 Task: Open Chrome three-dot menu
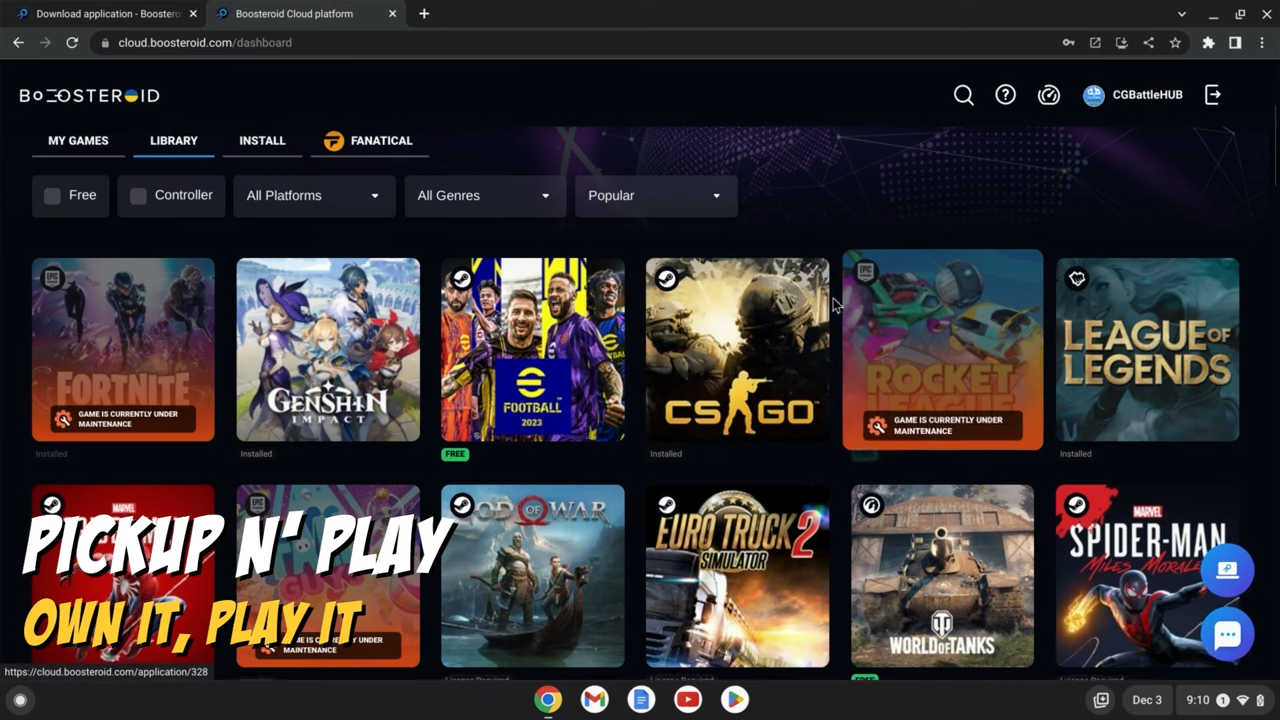[x=1262, y=43]
